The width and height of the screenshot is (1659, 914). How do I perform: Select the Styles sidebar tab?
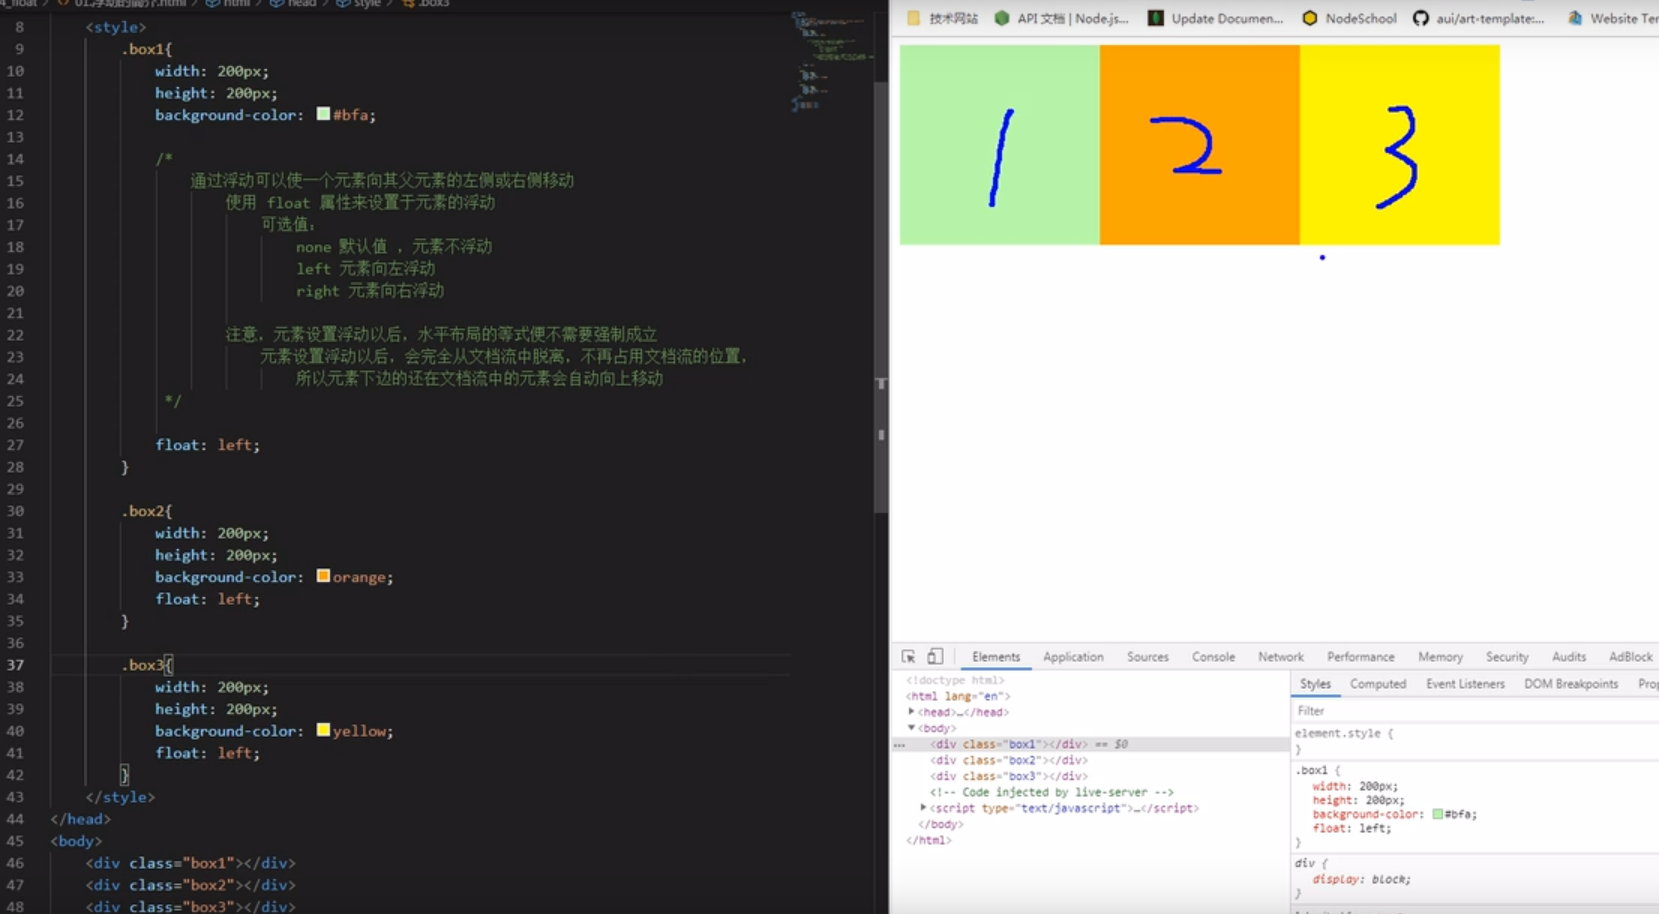click(x=1315, y=684)
